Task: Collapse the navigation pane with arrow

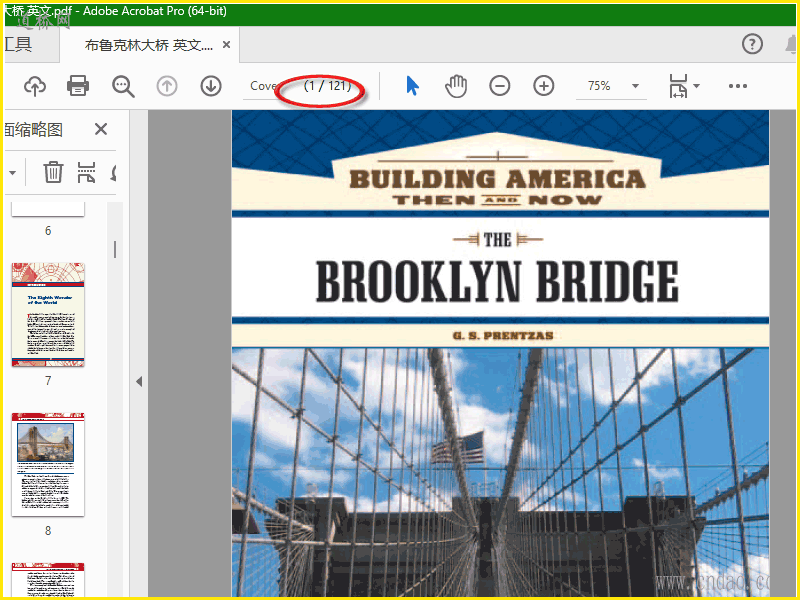Action: [139, 381]
